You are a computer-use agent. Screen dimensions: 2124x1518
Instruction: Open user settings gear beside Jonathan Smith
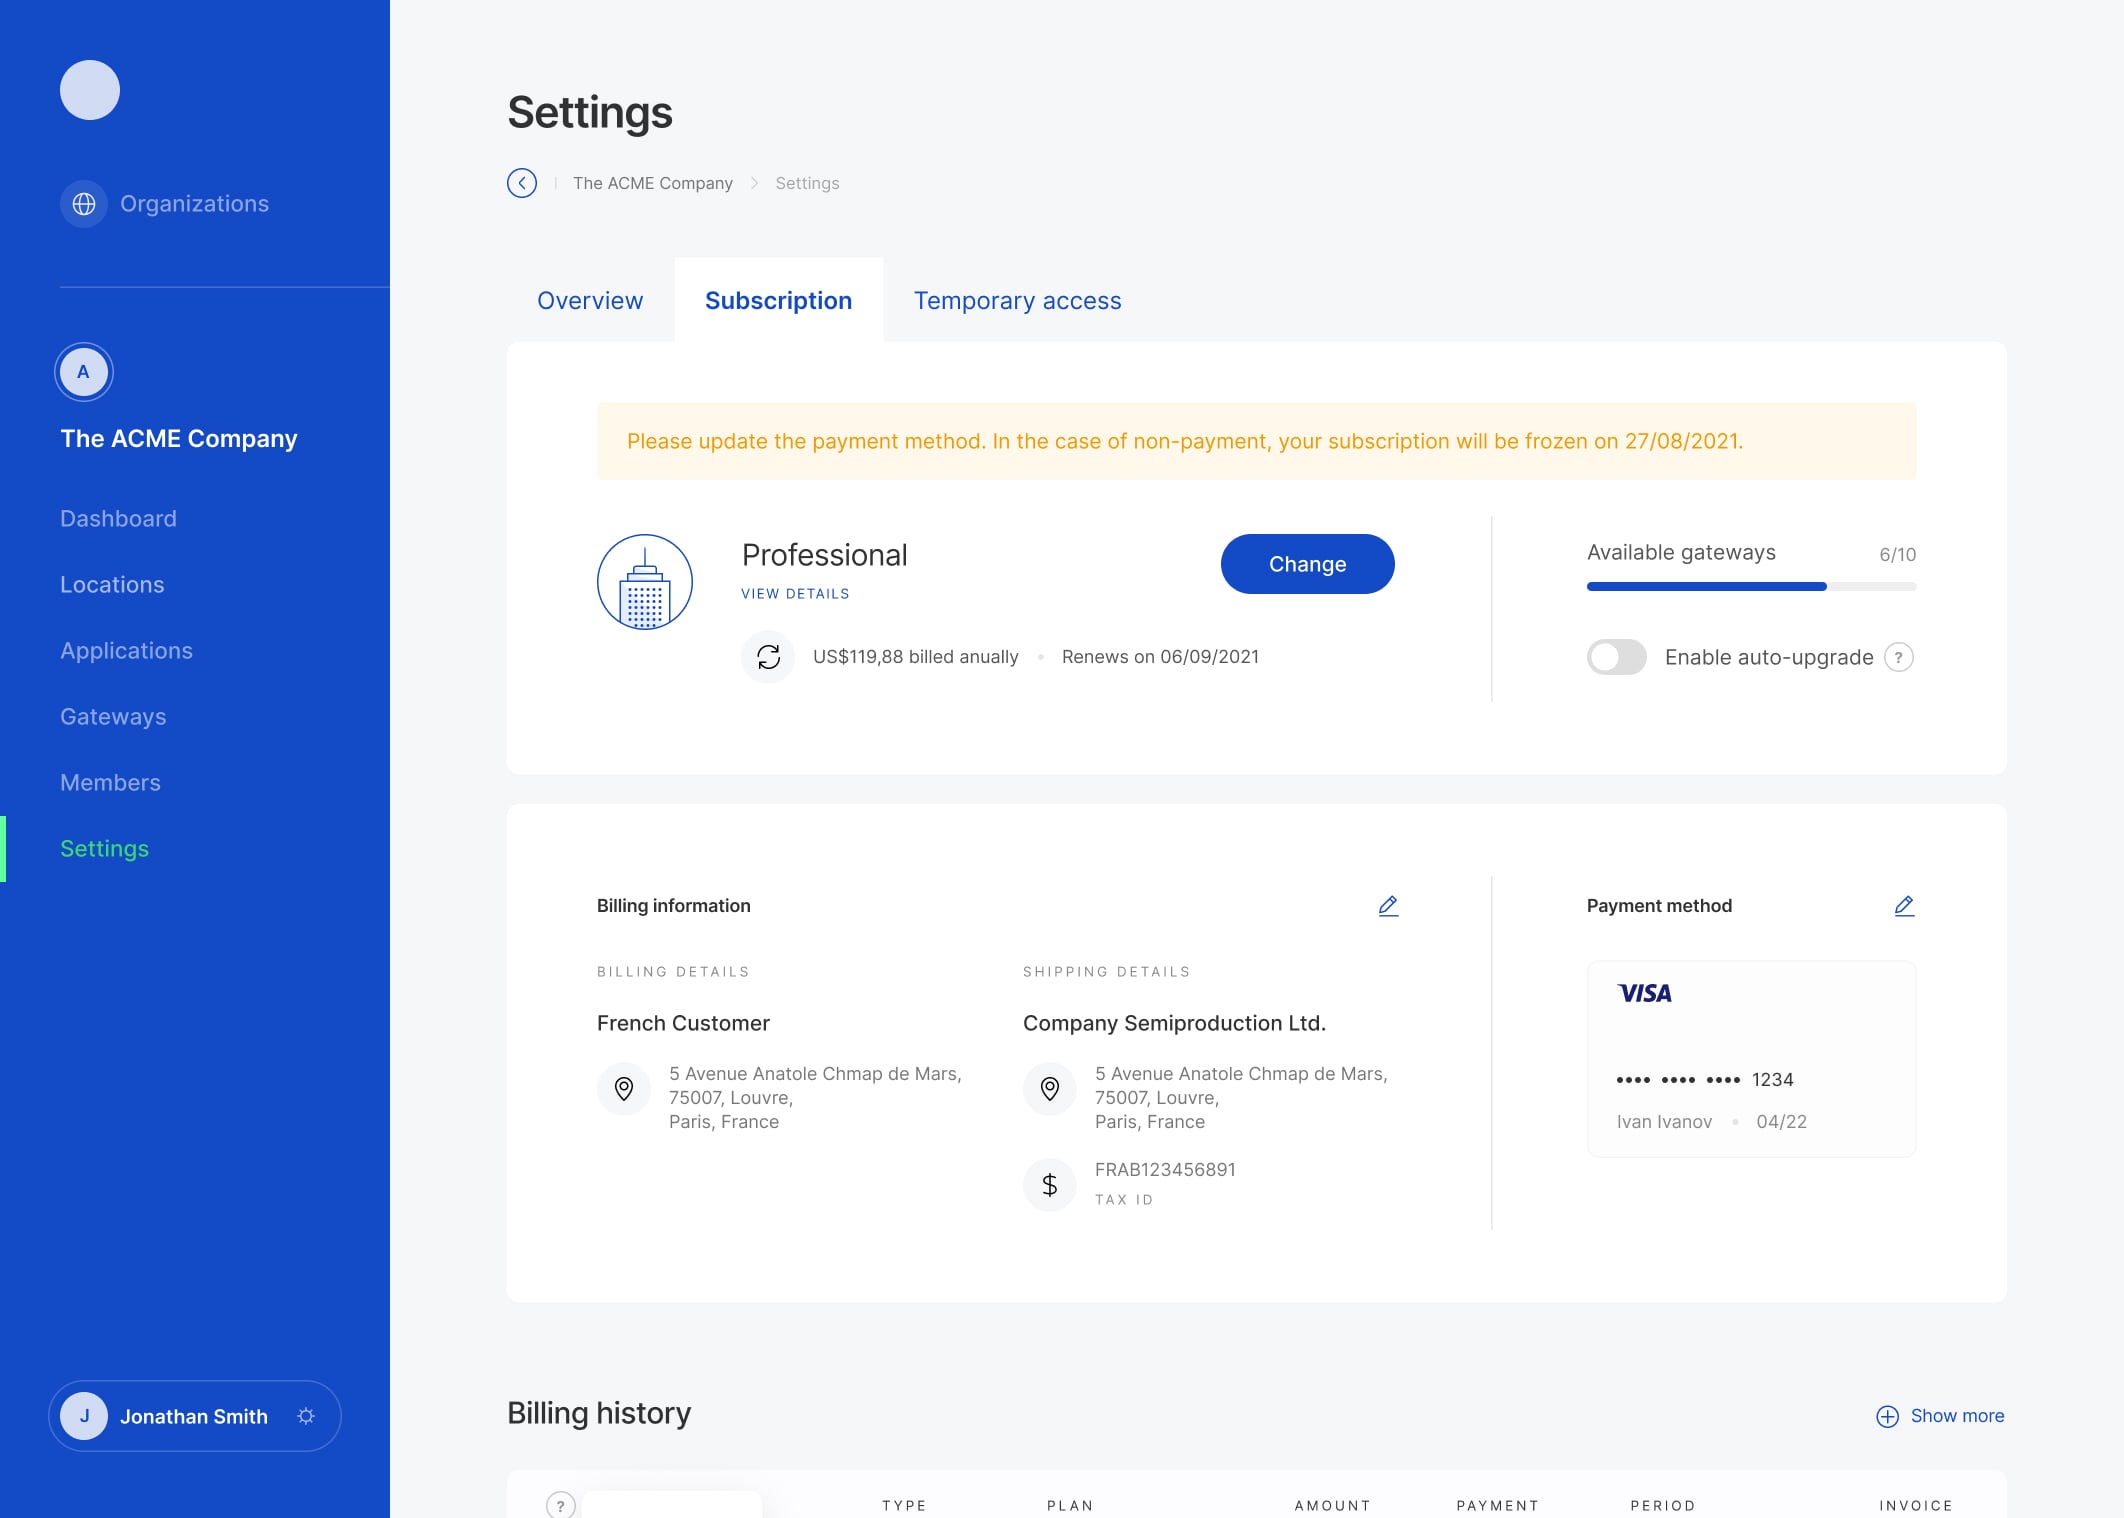click(x=306, y=1416)
